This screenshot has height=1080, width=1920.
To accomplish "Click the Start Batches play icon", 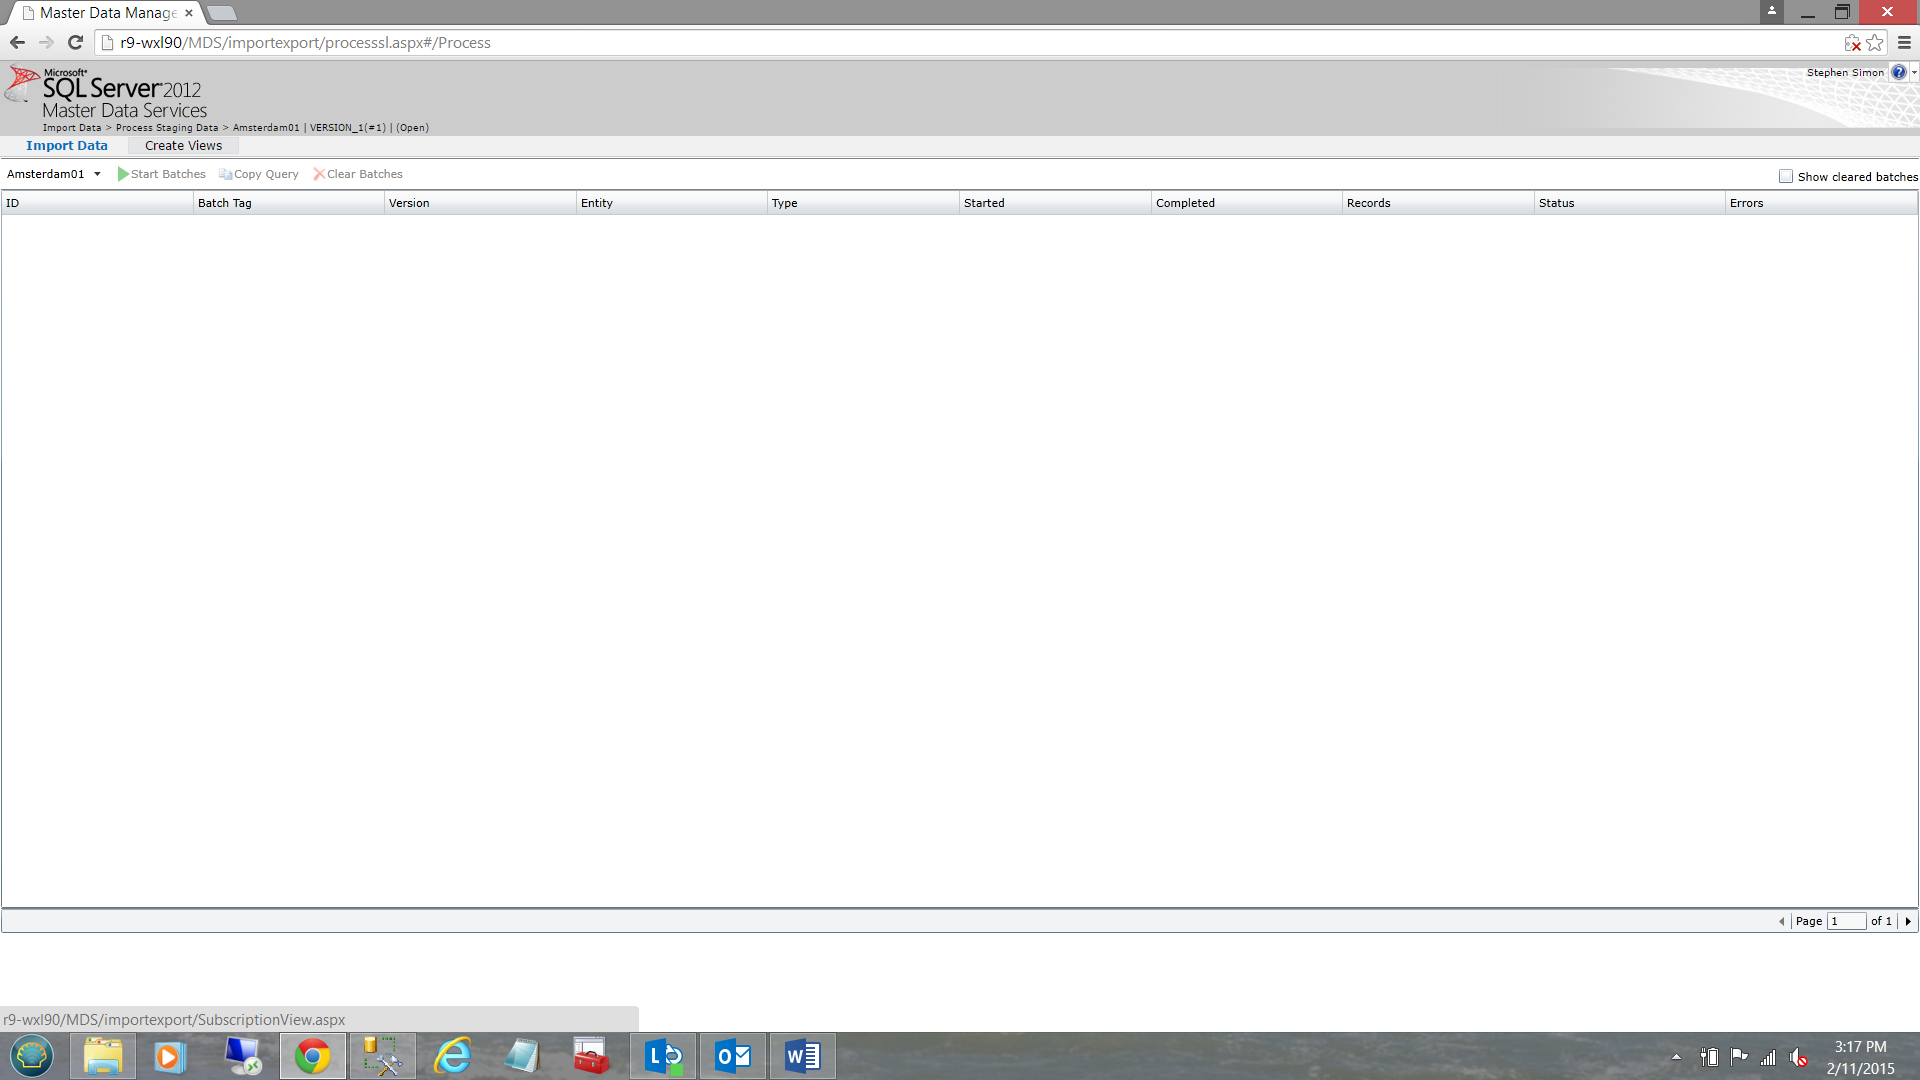I will tap(123, 174).
